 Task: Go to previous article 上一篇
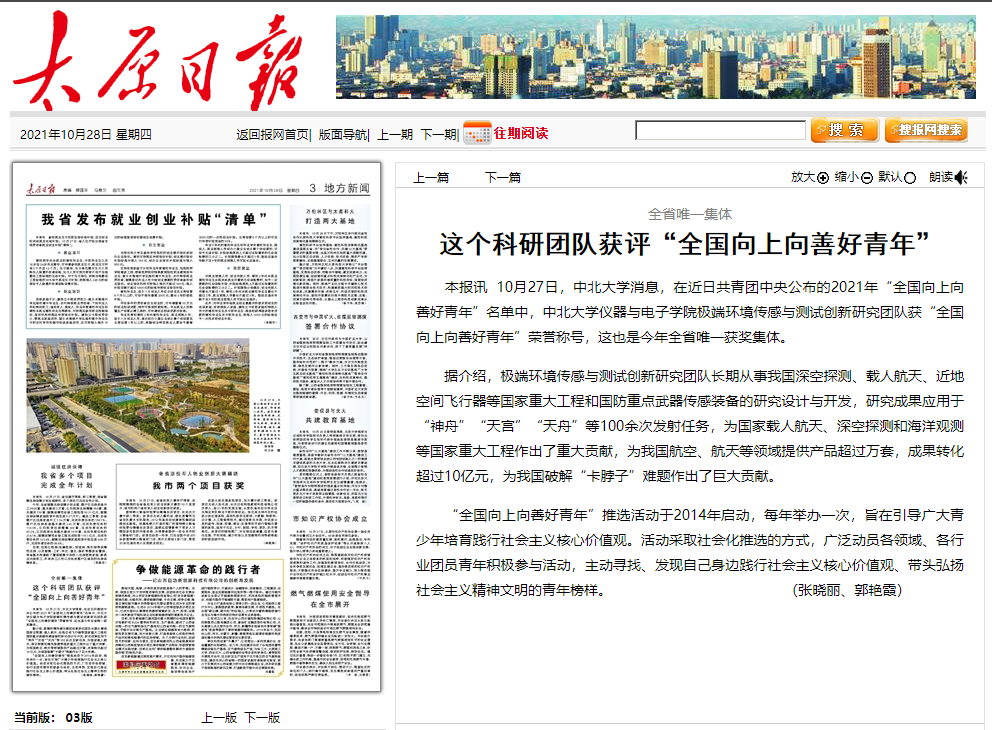pyautogui.click(x=431, y=177)
